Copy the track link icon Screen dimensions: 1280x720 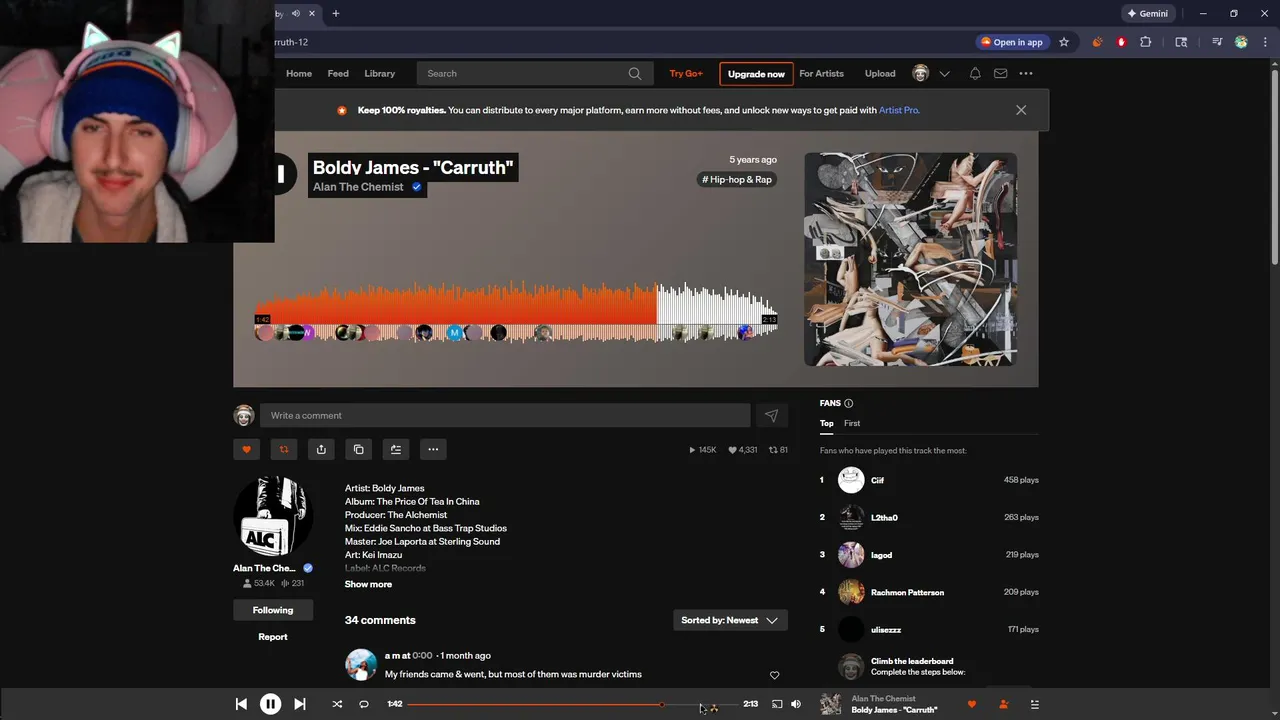click(358, 449)
